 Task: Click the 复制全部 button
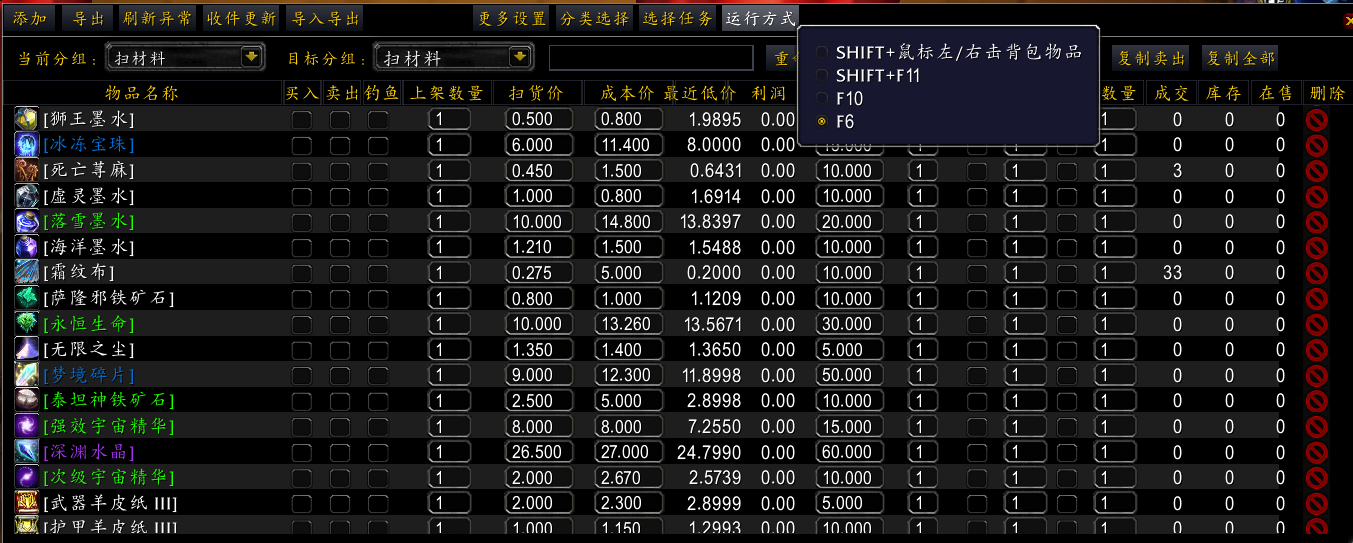[1240, 58]
